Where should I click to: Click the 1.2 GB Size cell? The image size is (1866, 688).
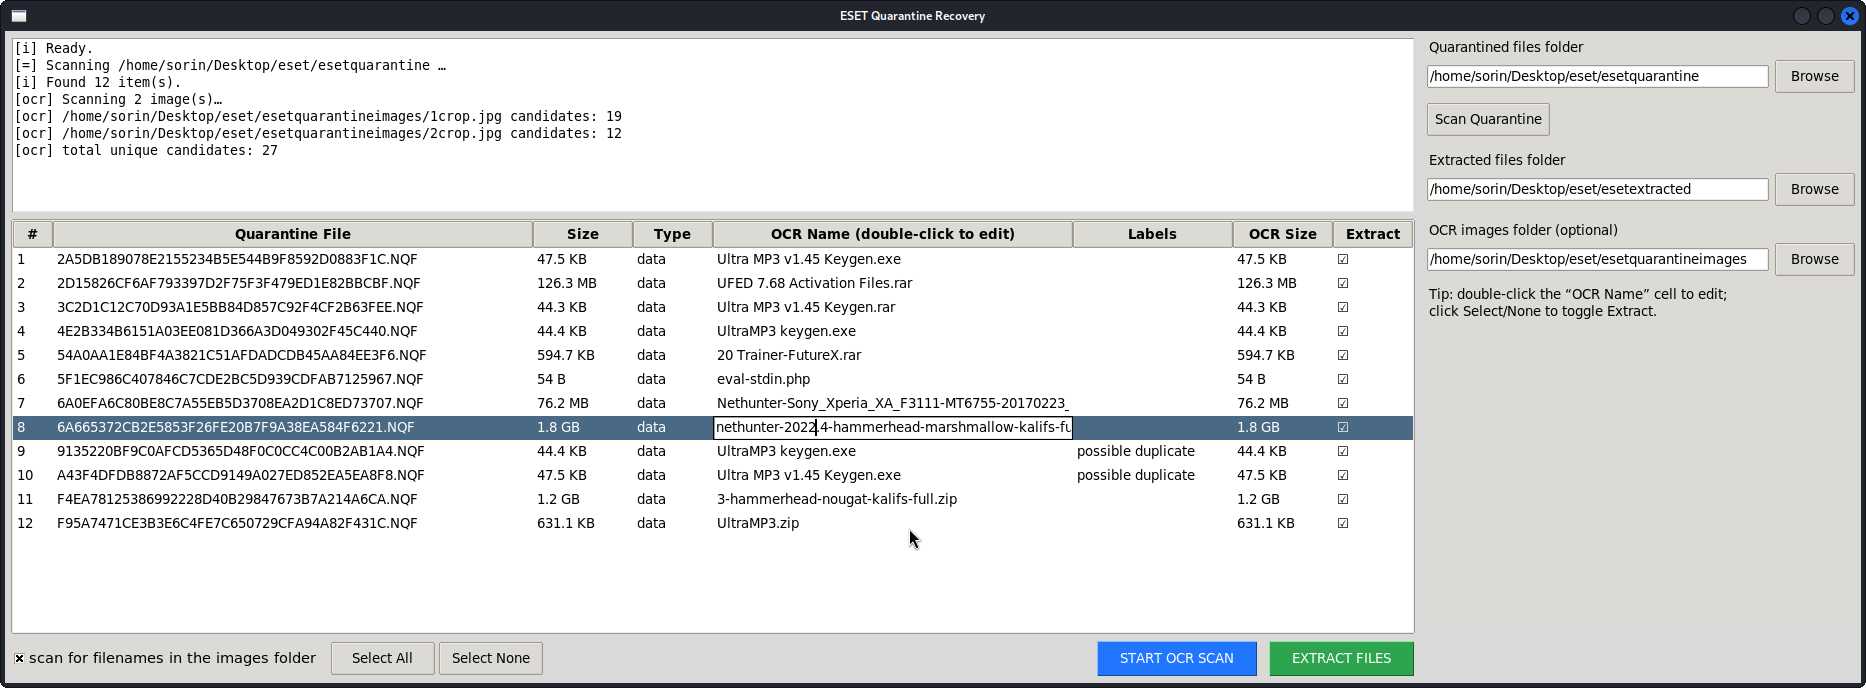(558, 499)
